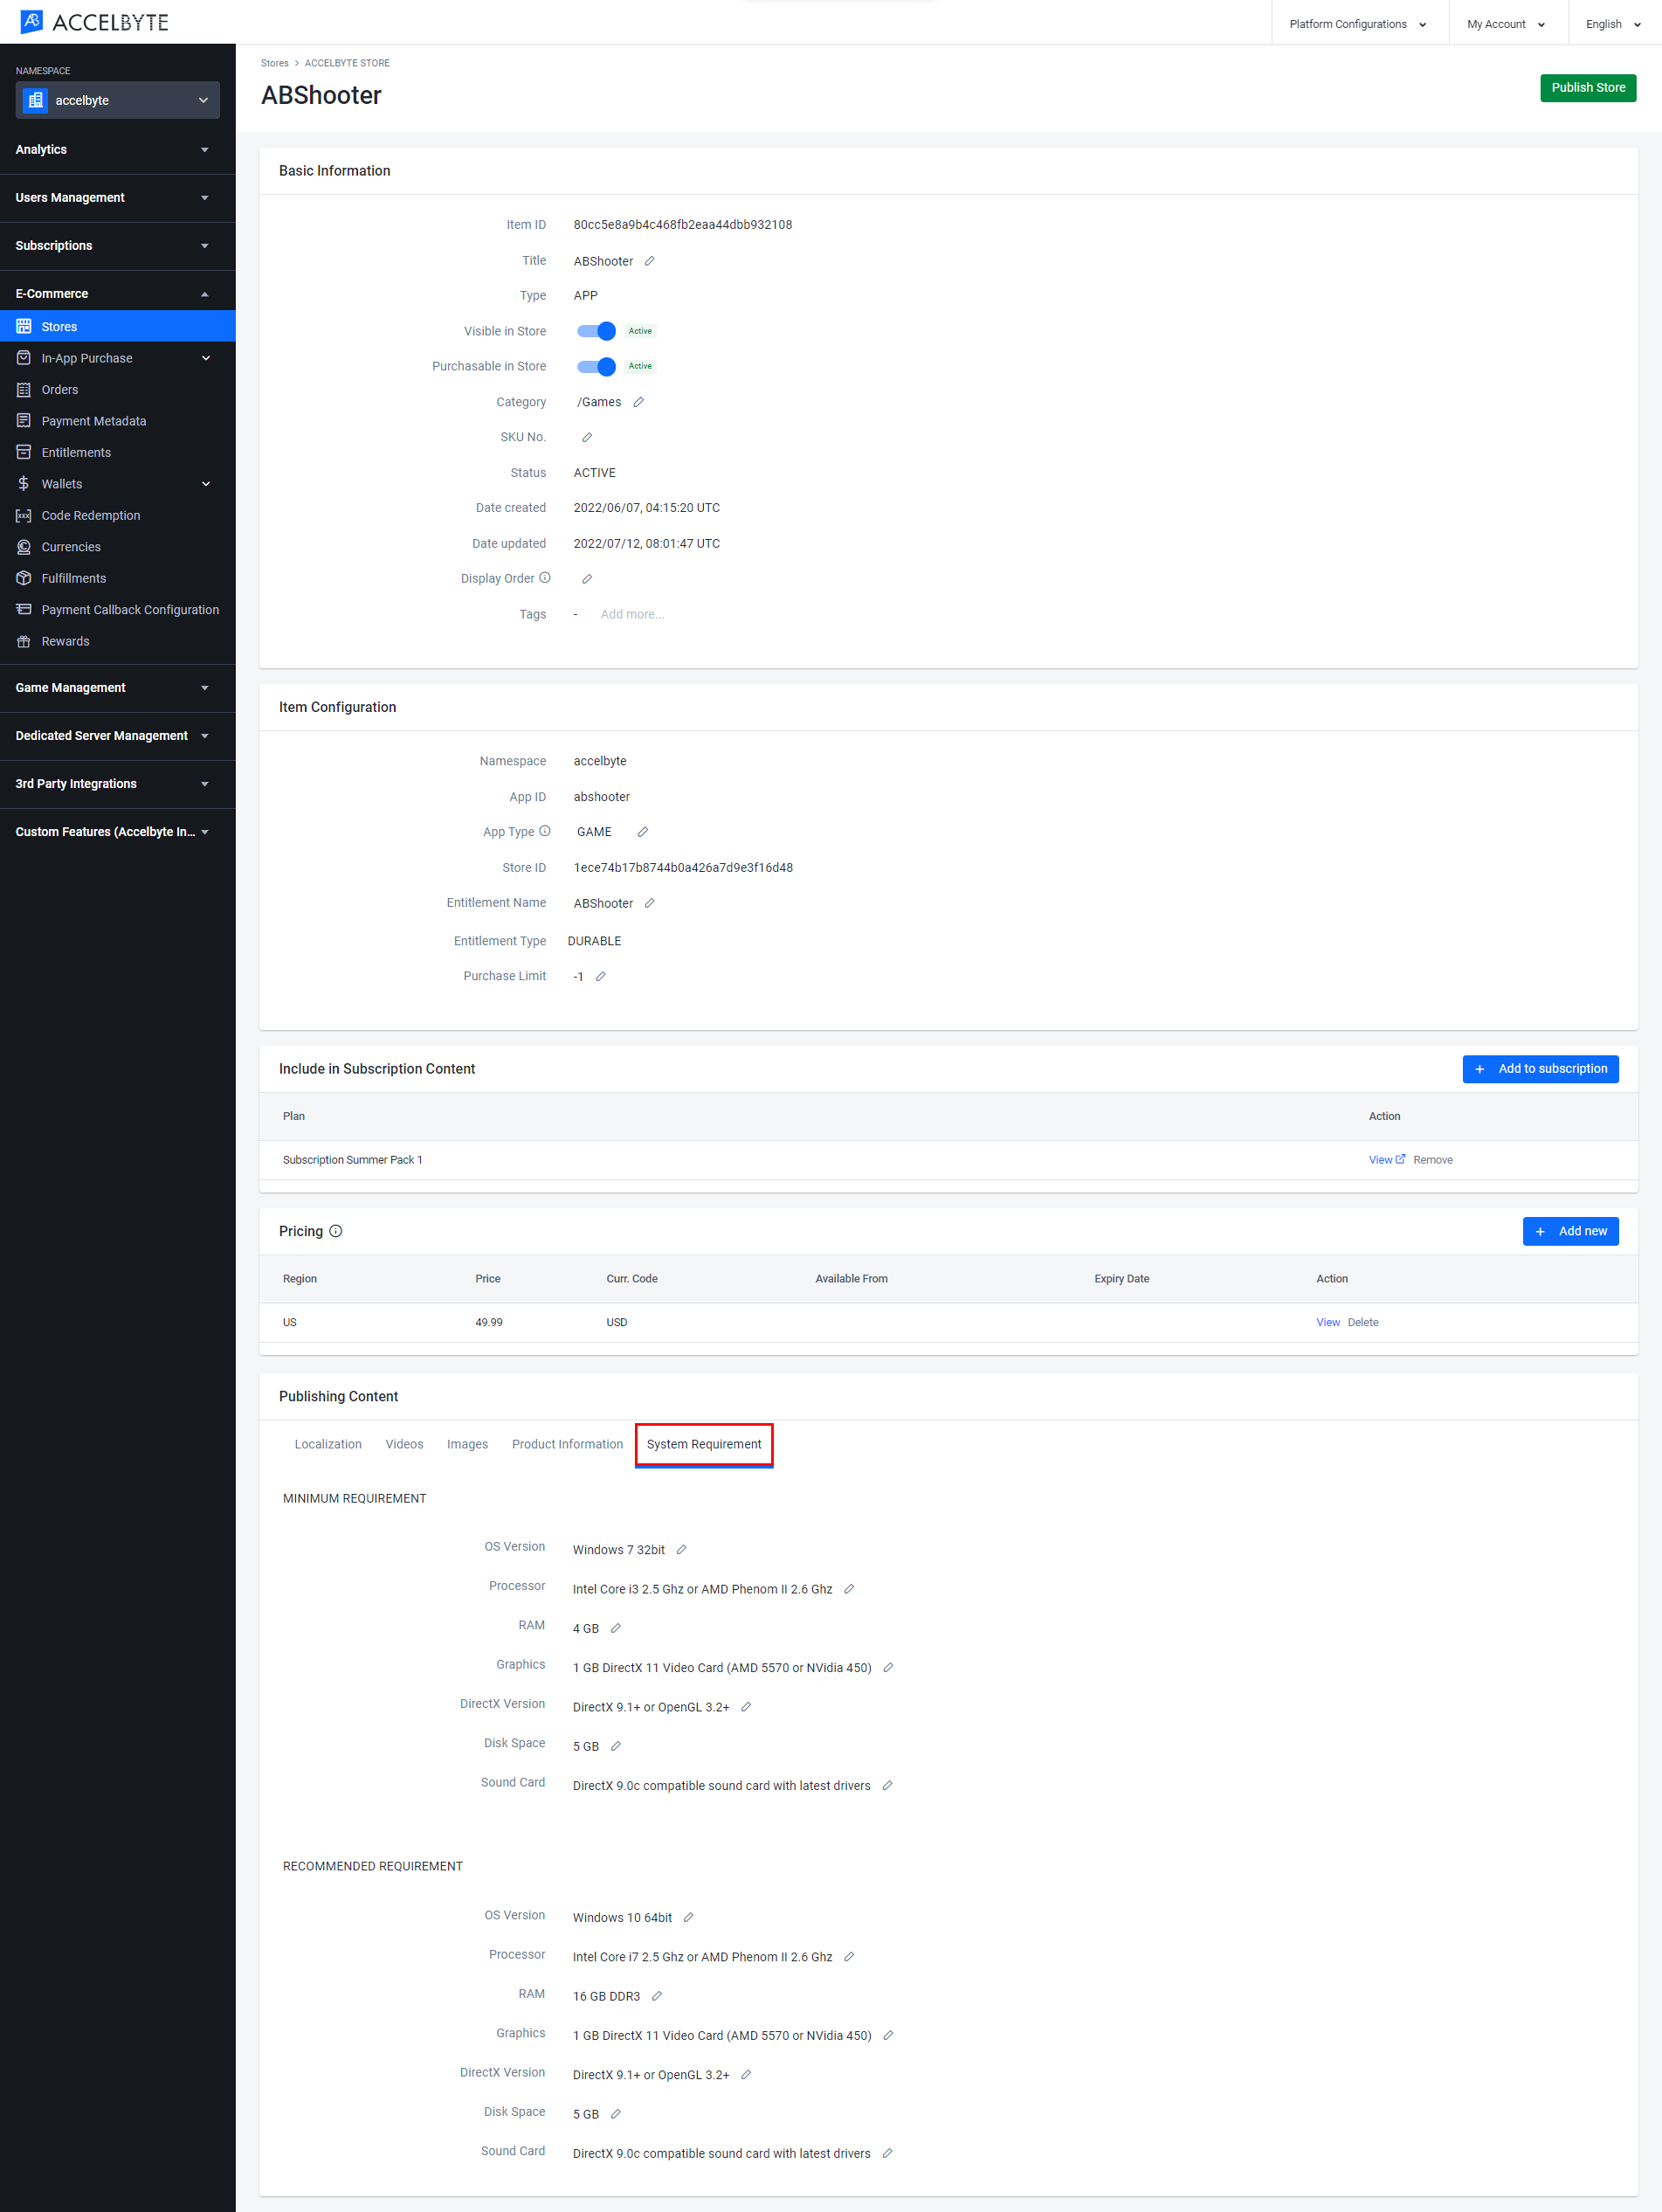1662x2212 pixels.
Task: Remove Subscription Summer Pack 1 plan
Action: 1433,1160
